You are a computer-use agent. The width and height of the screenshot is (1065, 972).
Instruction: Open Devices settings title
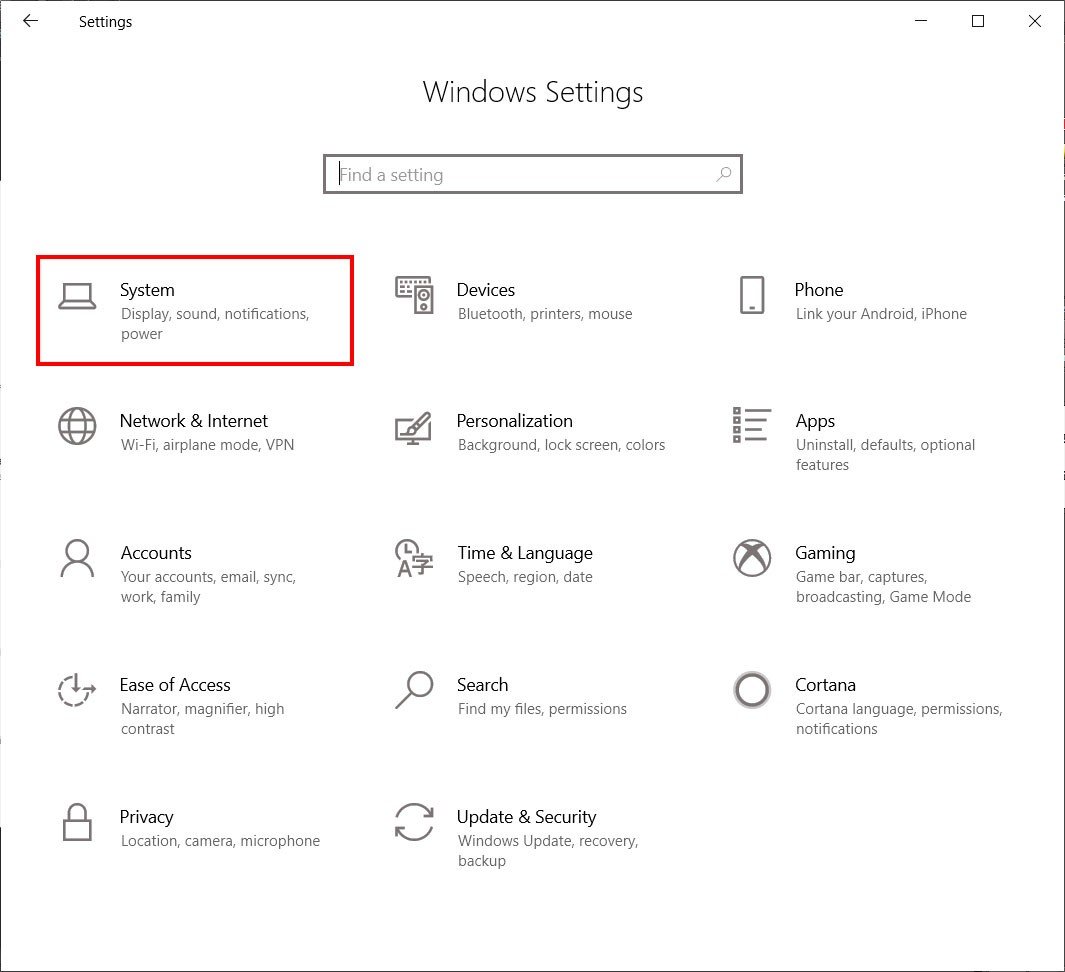pos(486,290)
